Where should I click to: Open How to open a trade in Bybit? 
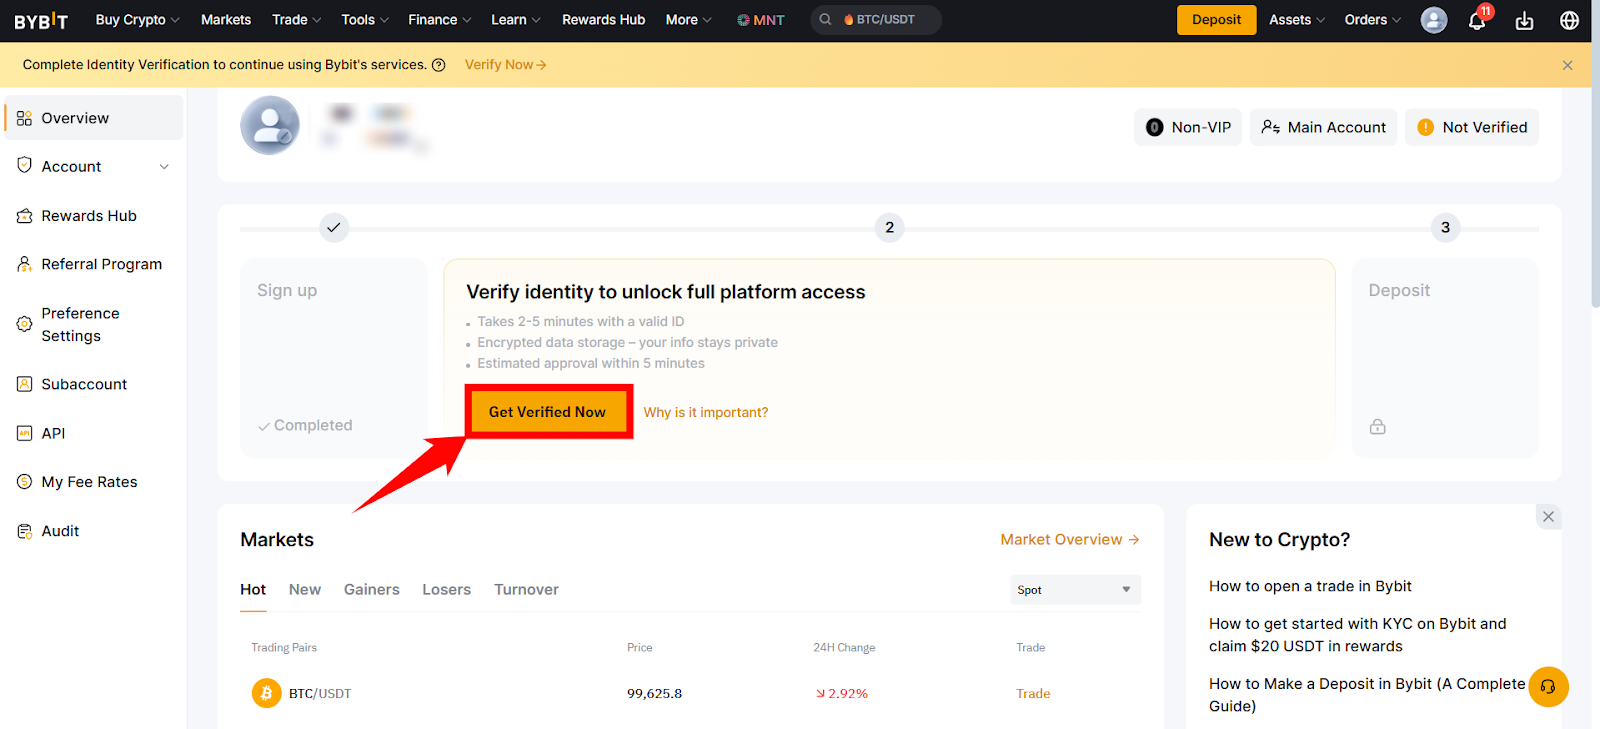click(x=1310, y=586)
